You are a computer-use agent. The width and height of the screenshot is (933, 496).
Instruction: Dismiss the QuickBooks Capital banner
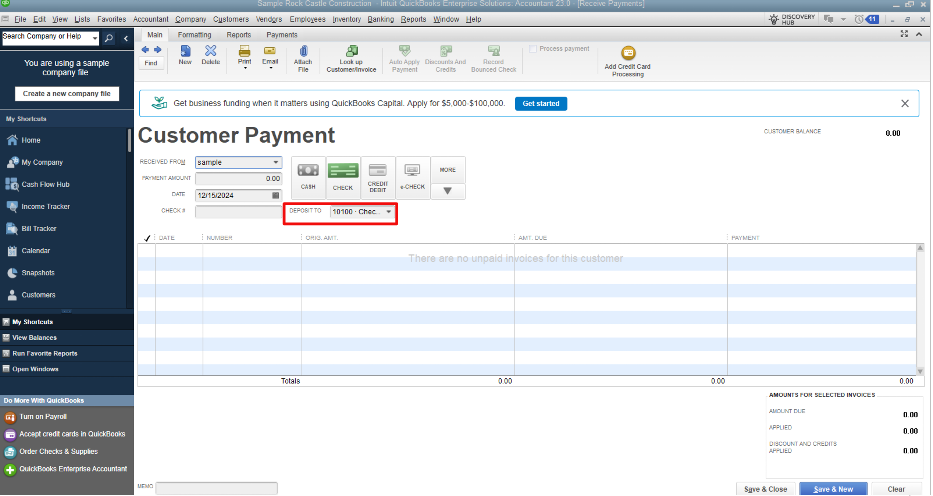coord(904,103)
